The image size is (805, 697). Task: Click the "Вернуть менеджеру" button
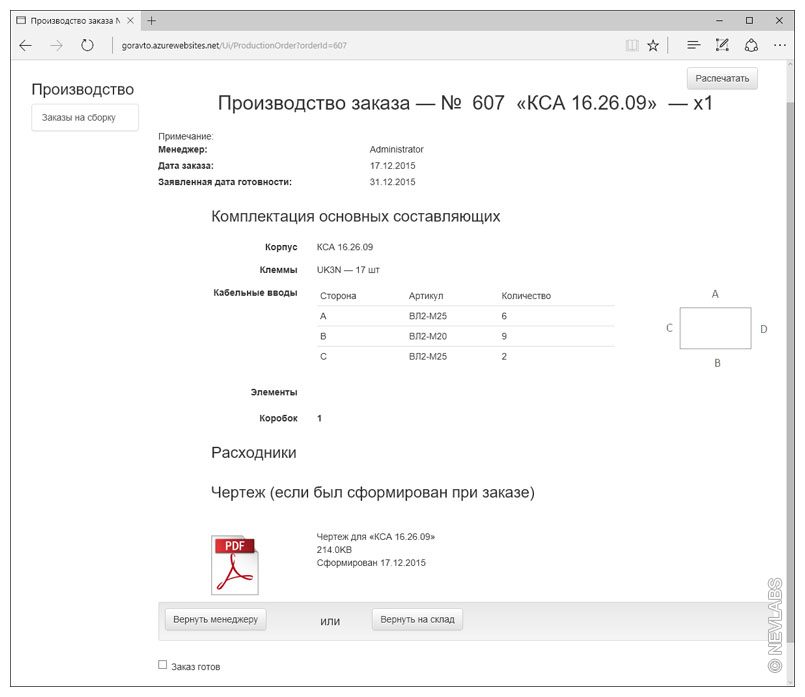[216, 620]
